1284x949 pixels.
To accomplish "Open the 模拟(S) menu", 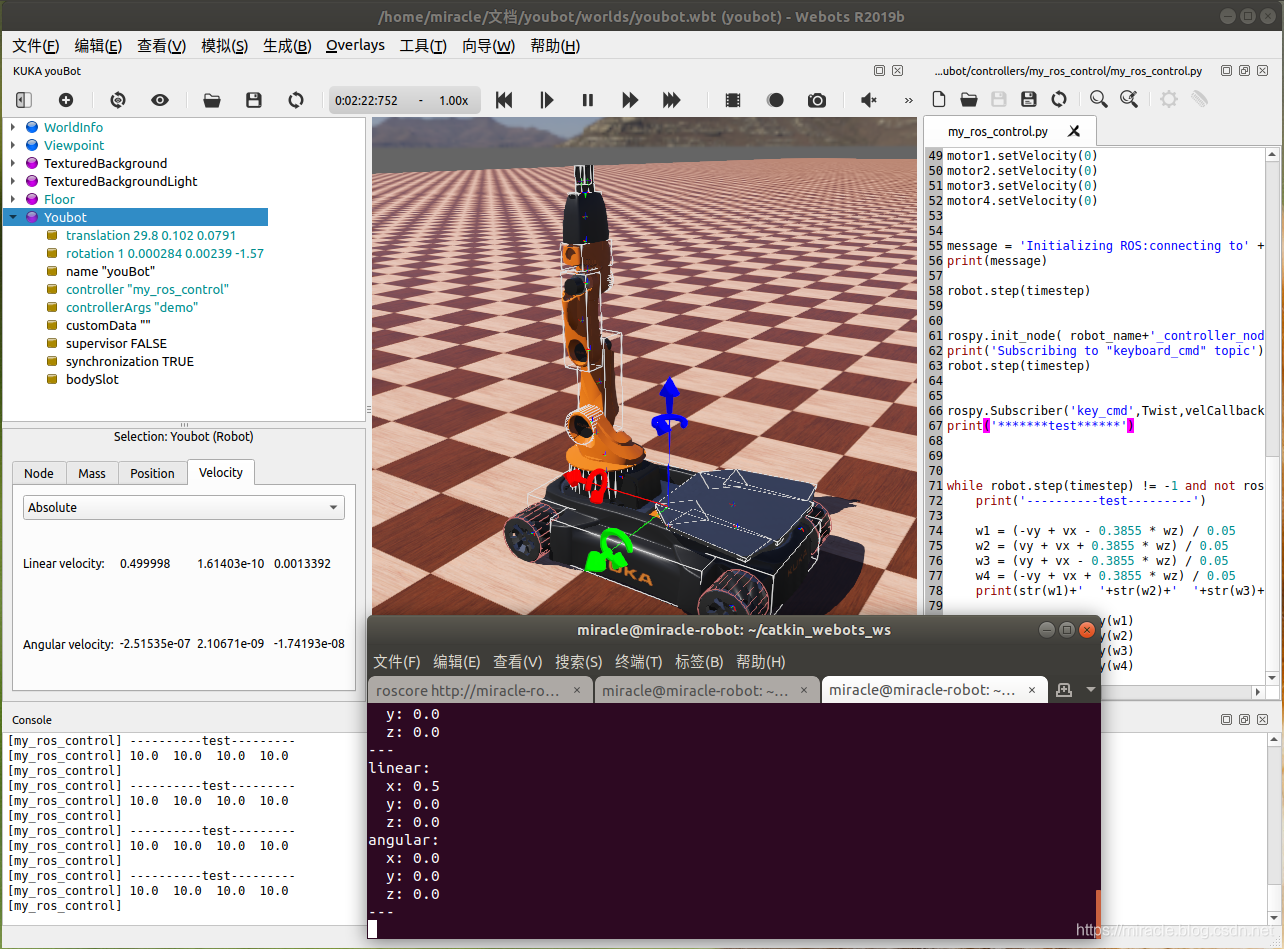I will (224, 46).
